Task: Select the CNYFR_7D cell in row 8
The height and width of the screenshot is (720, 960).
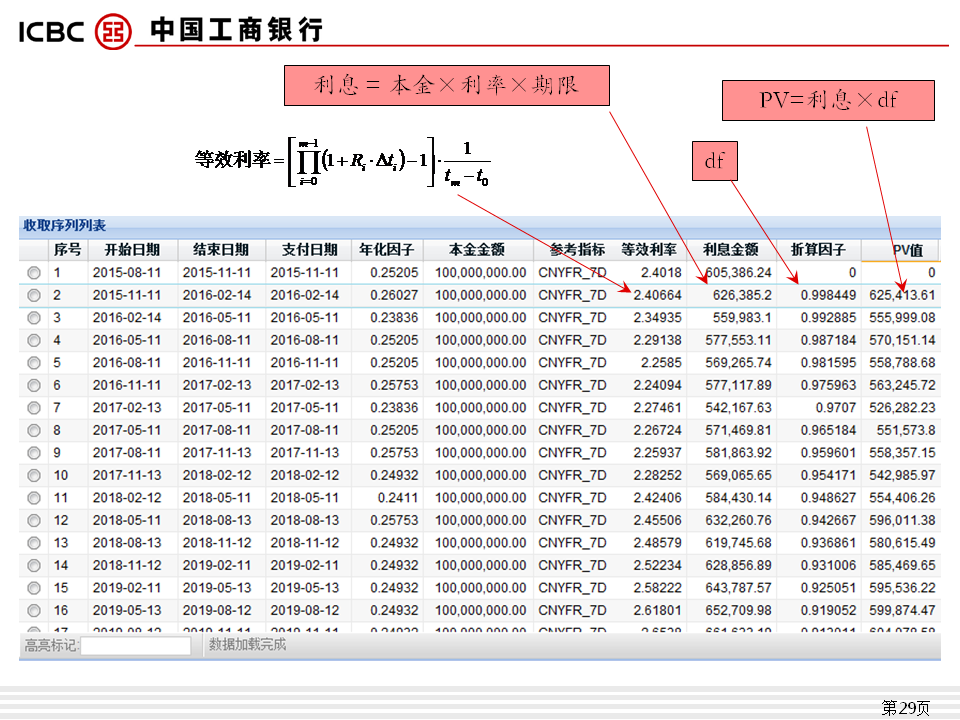Action: [572, 430]
